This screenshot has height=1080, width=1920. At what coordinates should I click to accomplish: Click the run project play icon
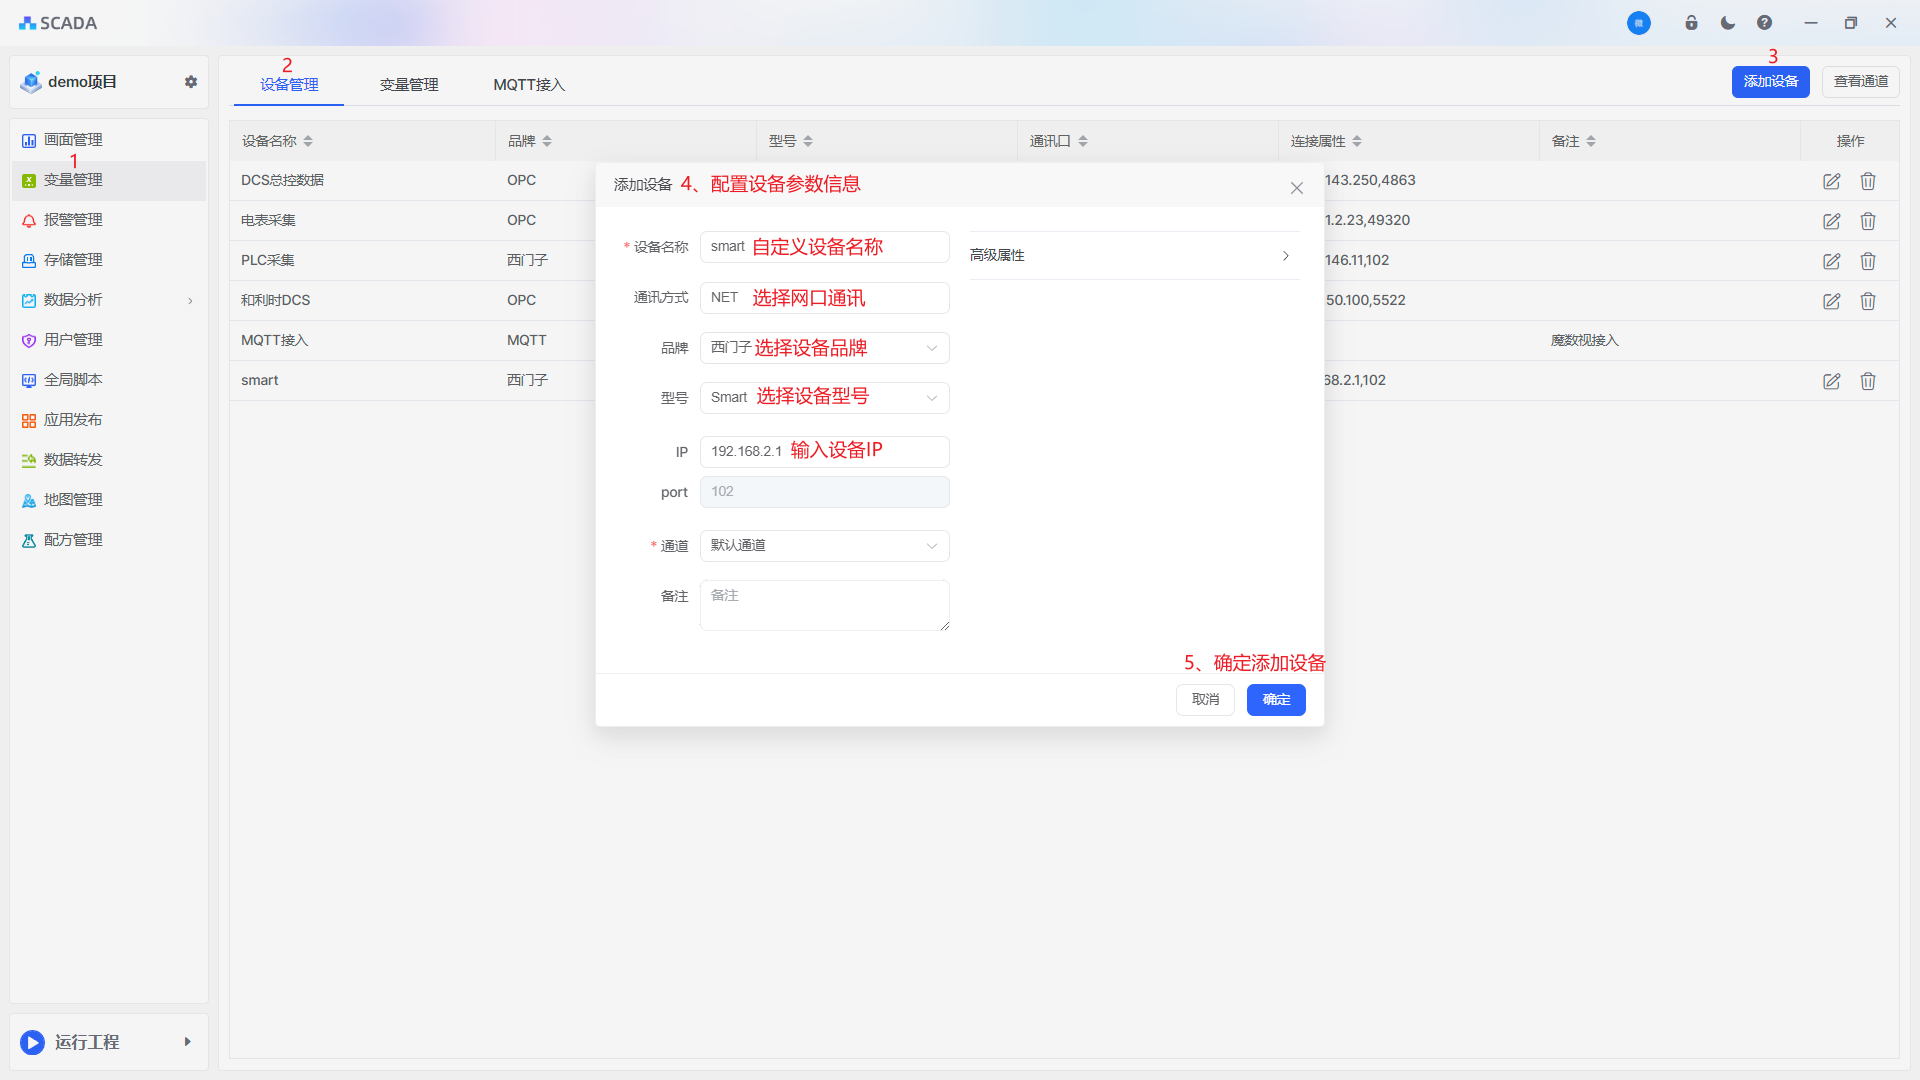pos(33,1042)
